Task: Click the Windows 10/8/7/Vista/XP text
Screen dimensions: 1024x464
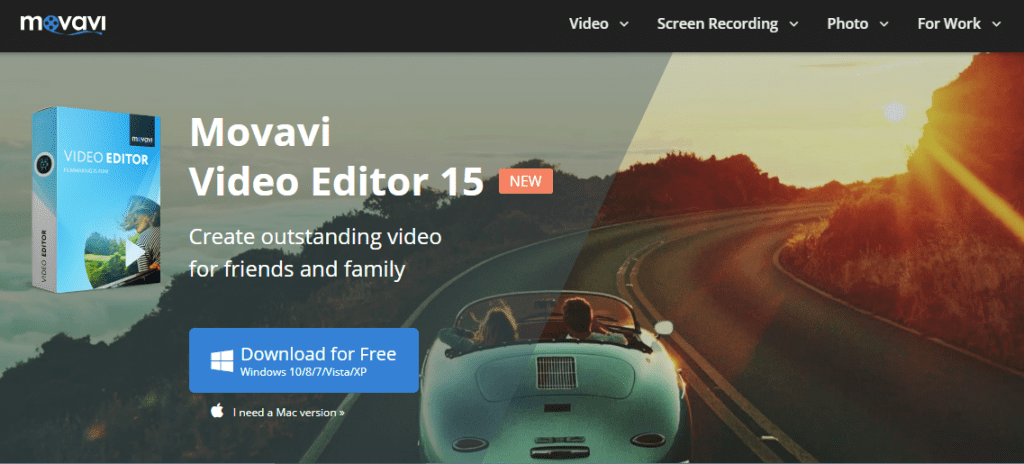Action: (x=306, y=373)
